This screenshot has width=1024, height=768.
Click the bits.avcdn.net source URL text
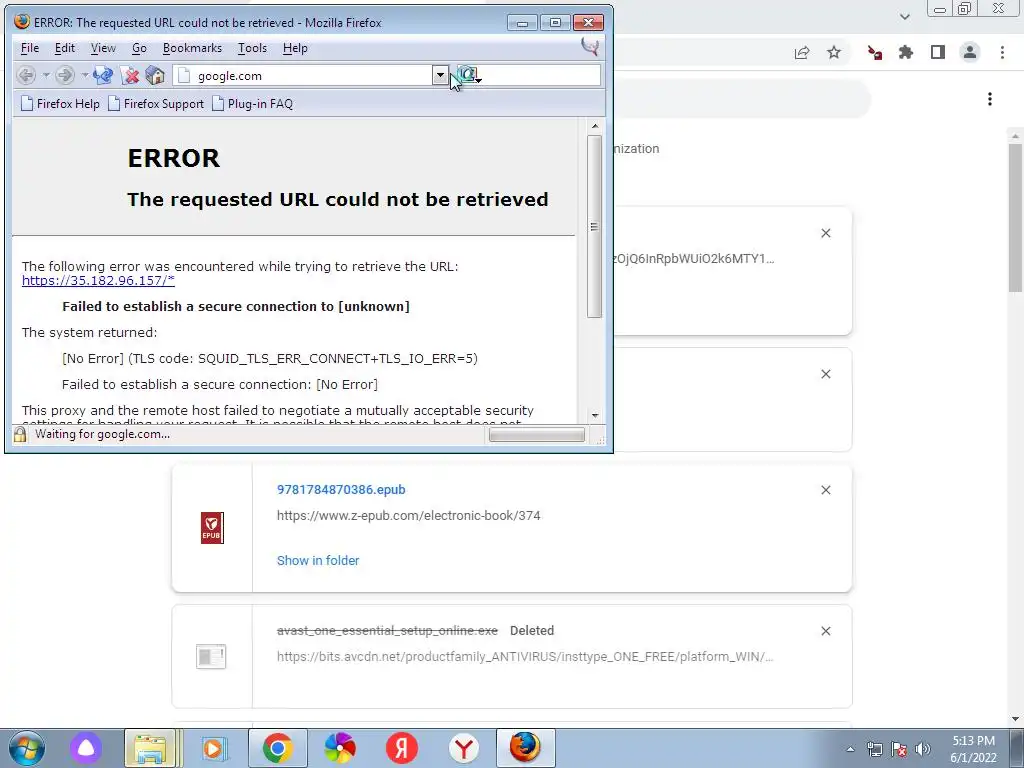(525, 656)
